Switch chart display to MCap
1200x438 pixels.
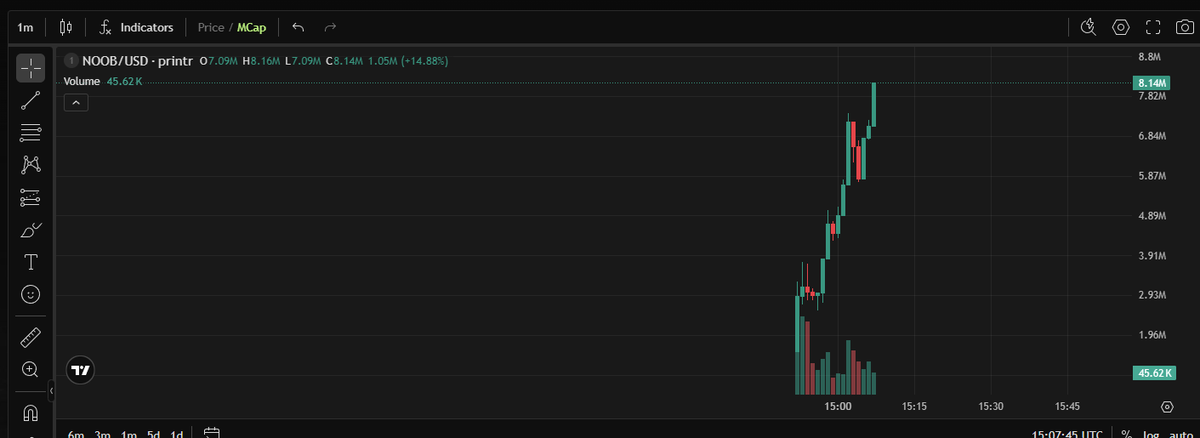coord(251,27)
